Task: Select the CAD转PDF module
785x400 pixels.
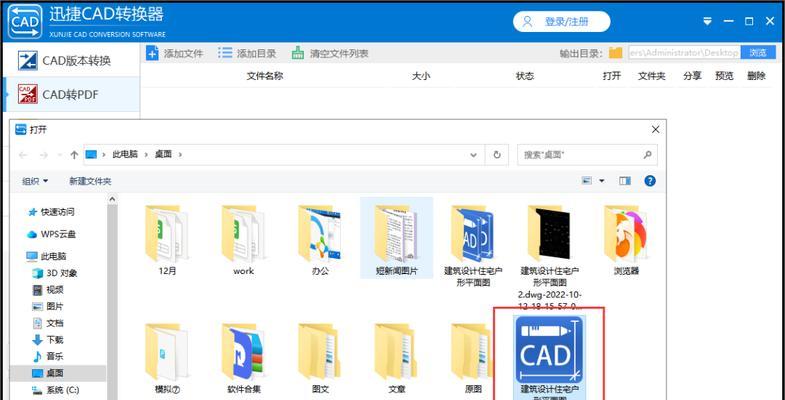Action: (71, 94)
